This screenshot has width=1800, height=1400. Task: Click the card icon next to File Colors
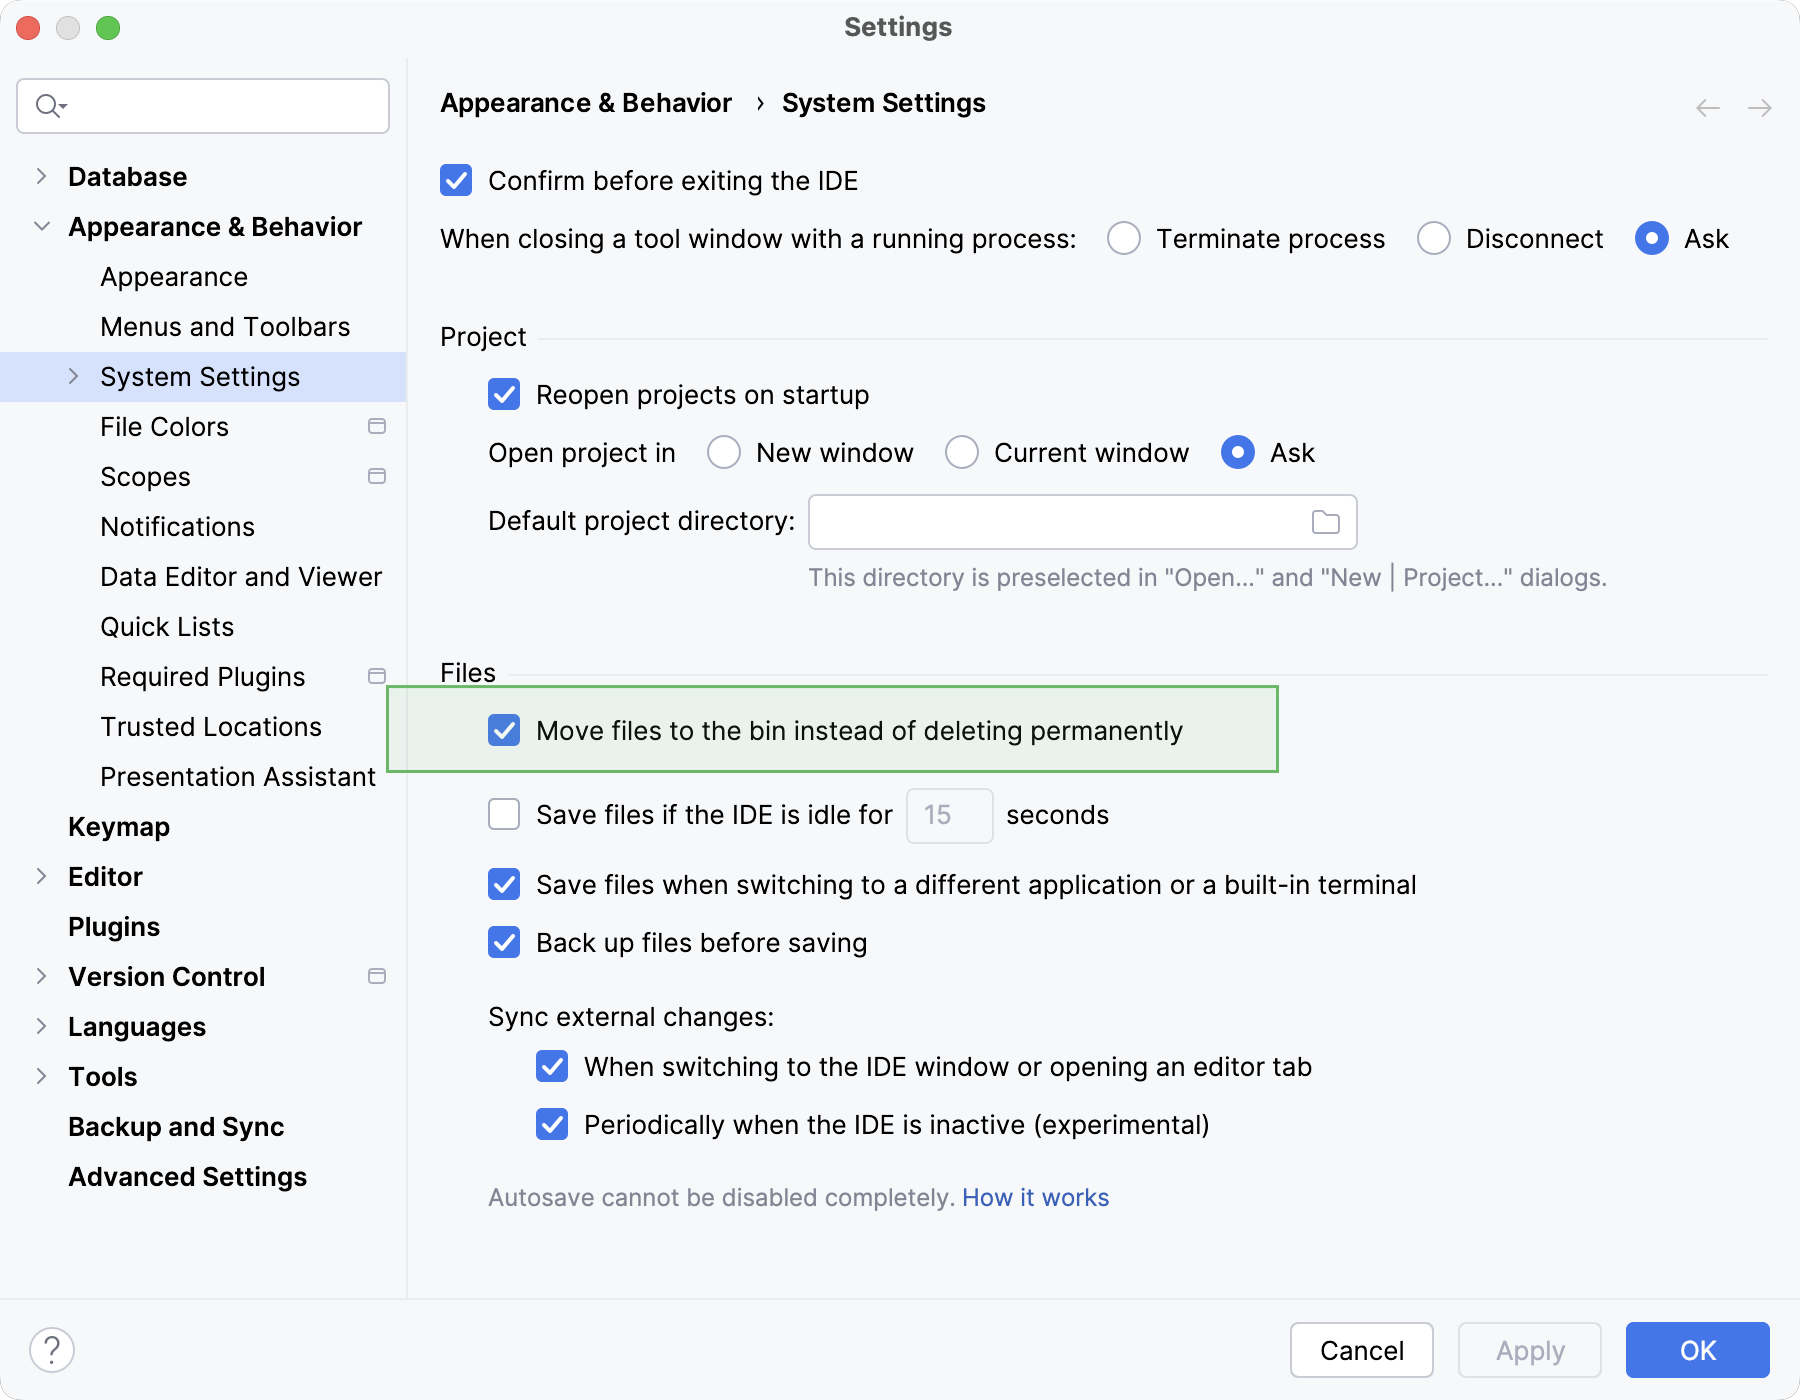coord(377,426)
